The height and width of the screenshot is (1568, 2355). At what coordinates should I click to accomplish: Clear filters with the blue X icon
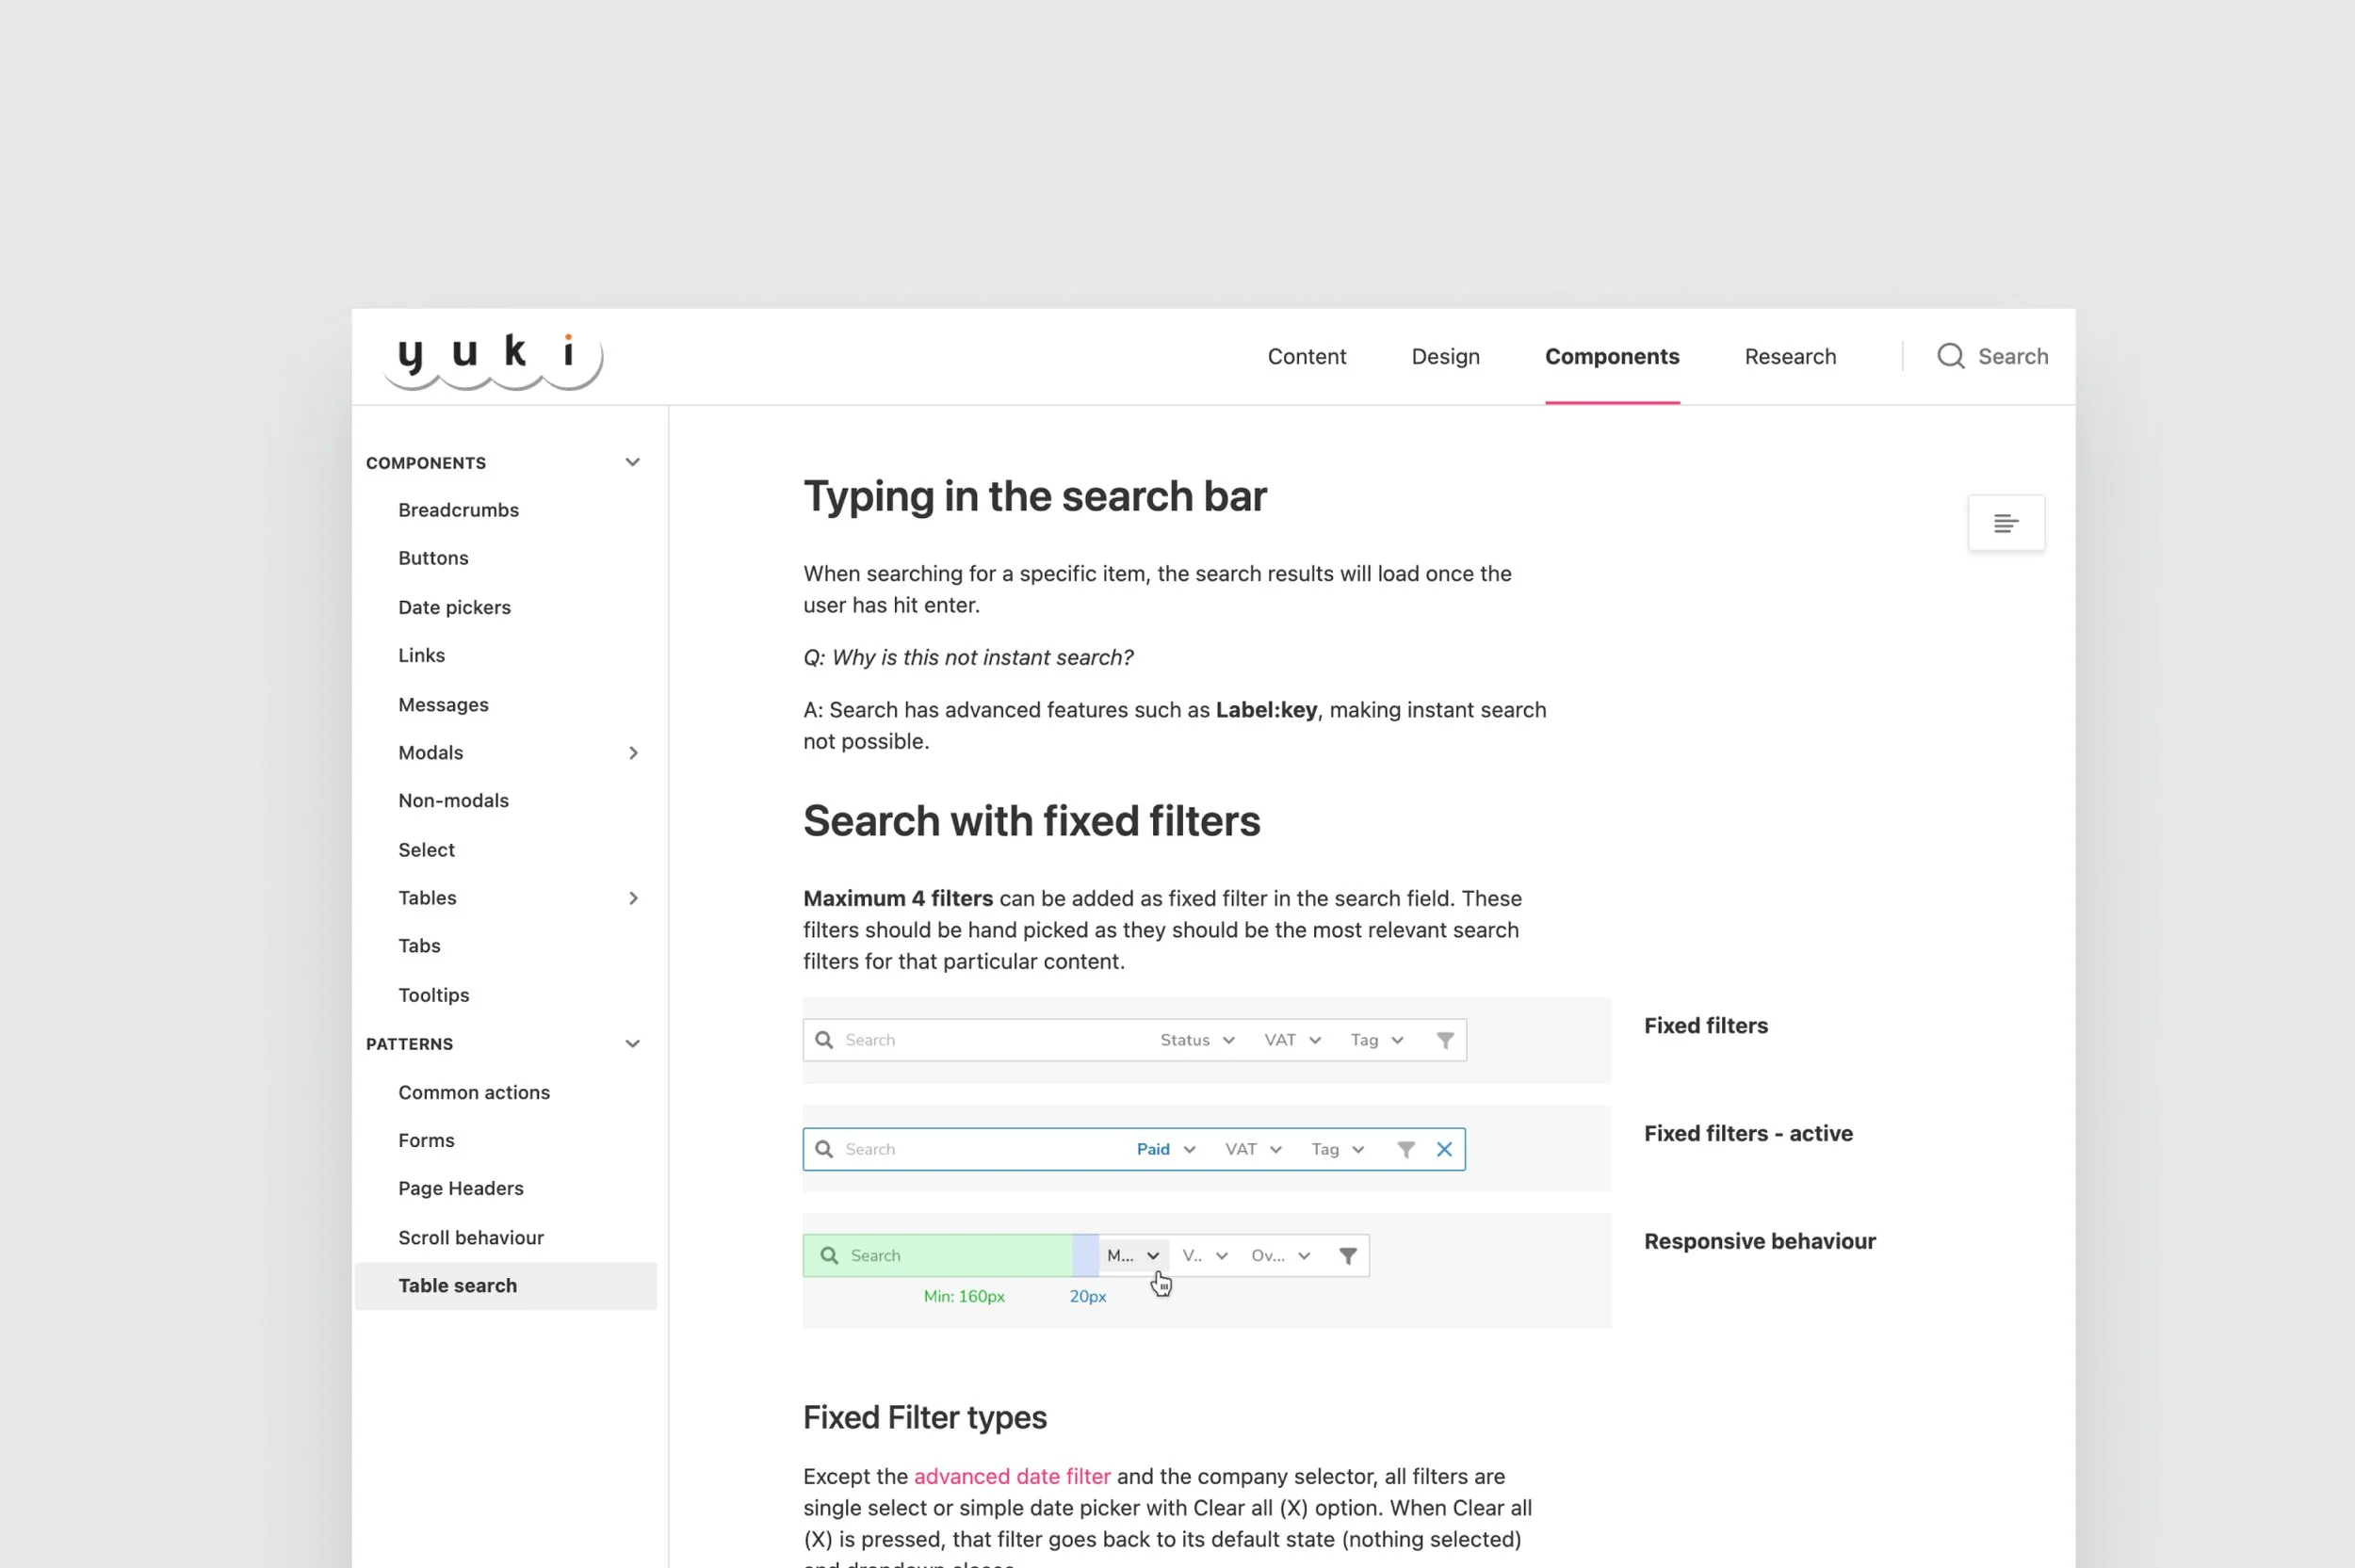pyautogui.click(x=1444, y=1150)
